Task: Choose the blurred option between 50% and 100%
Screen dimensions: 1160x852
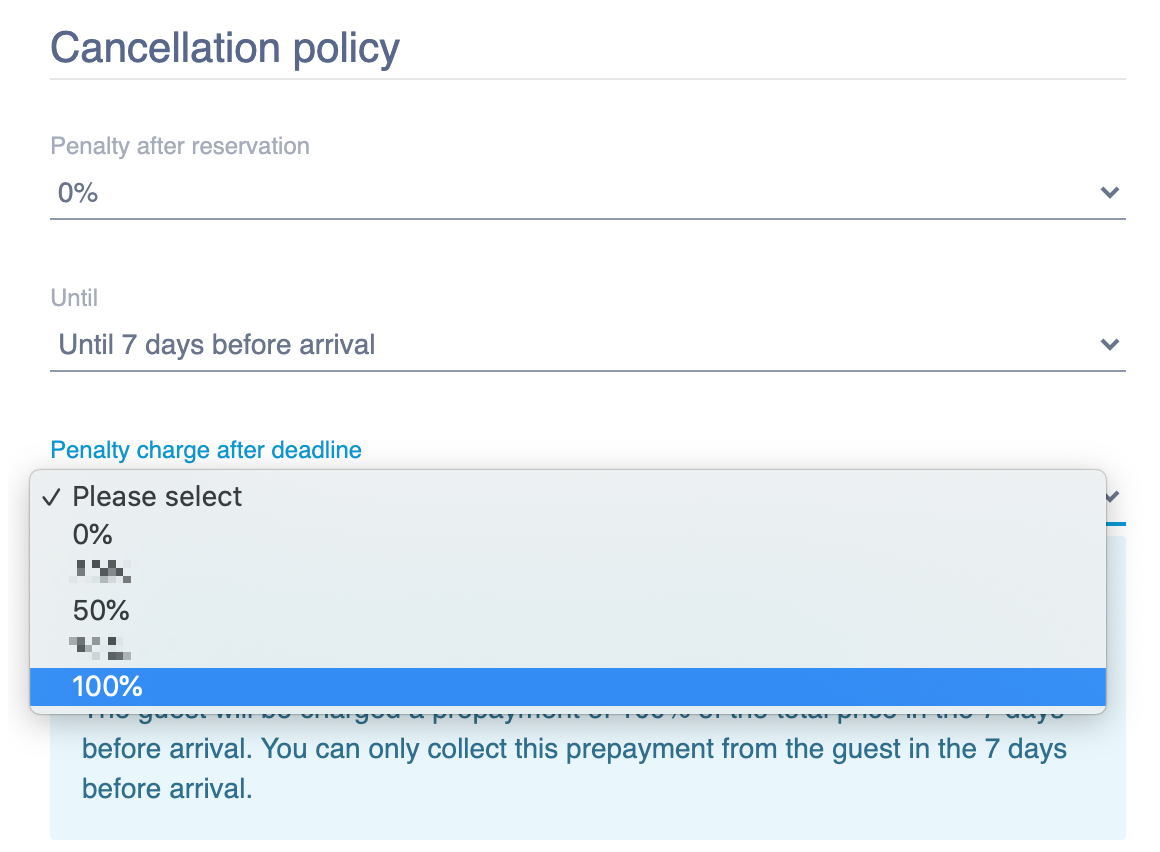Action: (101, 648)
